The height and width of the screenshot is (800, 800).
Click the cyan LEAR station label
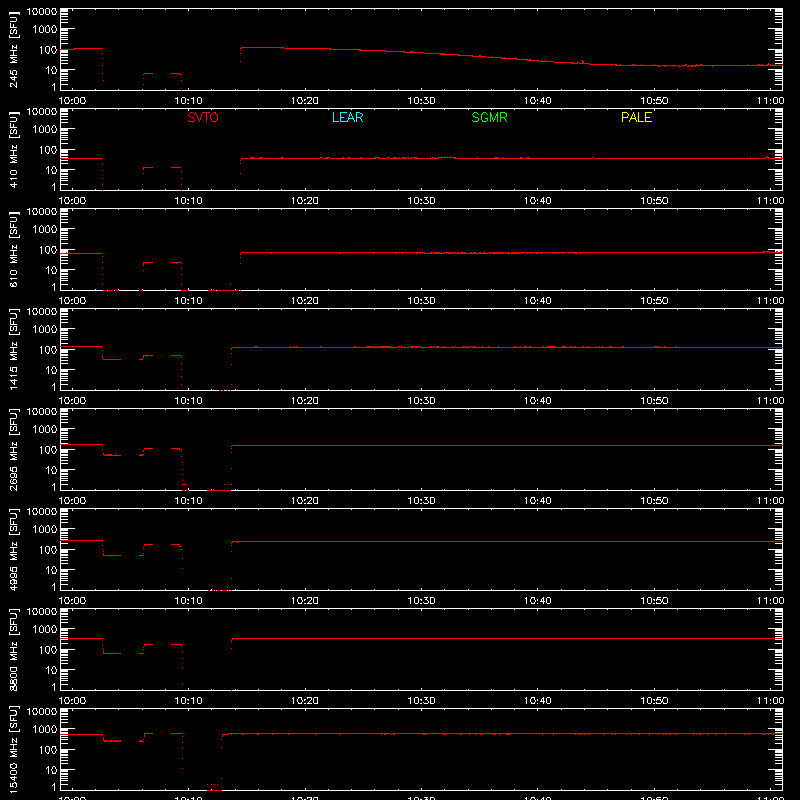coord(347,117)
